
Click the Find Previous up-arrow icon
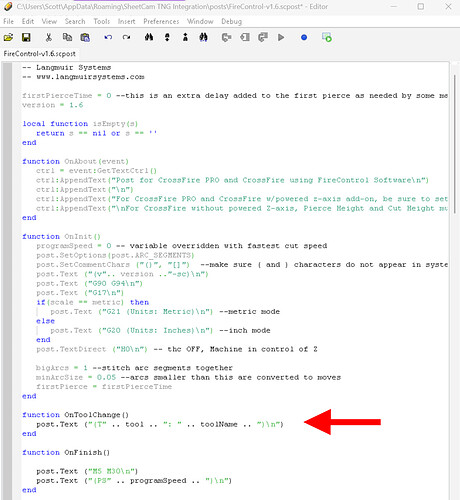[x=185, y=37]
